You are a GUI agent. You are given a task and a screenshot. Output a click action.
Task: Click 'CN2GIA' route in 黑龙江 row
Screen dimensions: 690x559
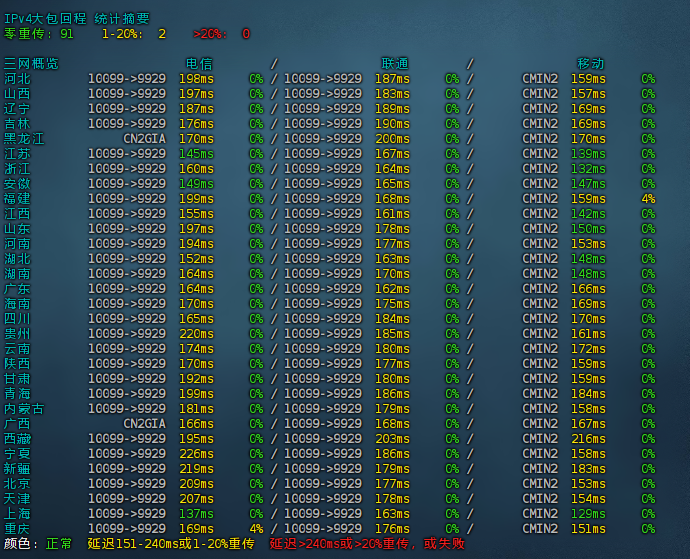pos(144,139)
